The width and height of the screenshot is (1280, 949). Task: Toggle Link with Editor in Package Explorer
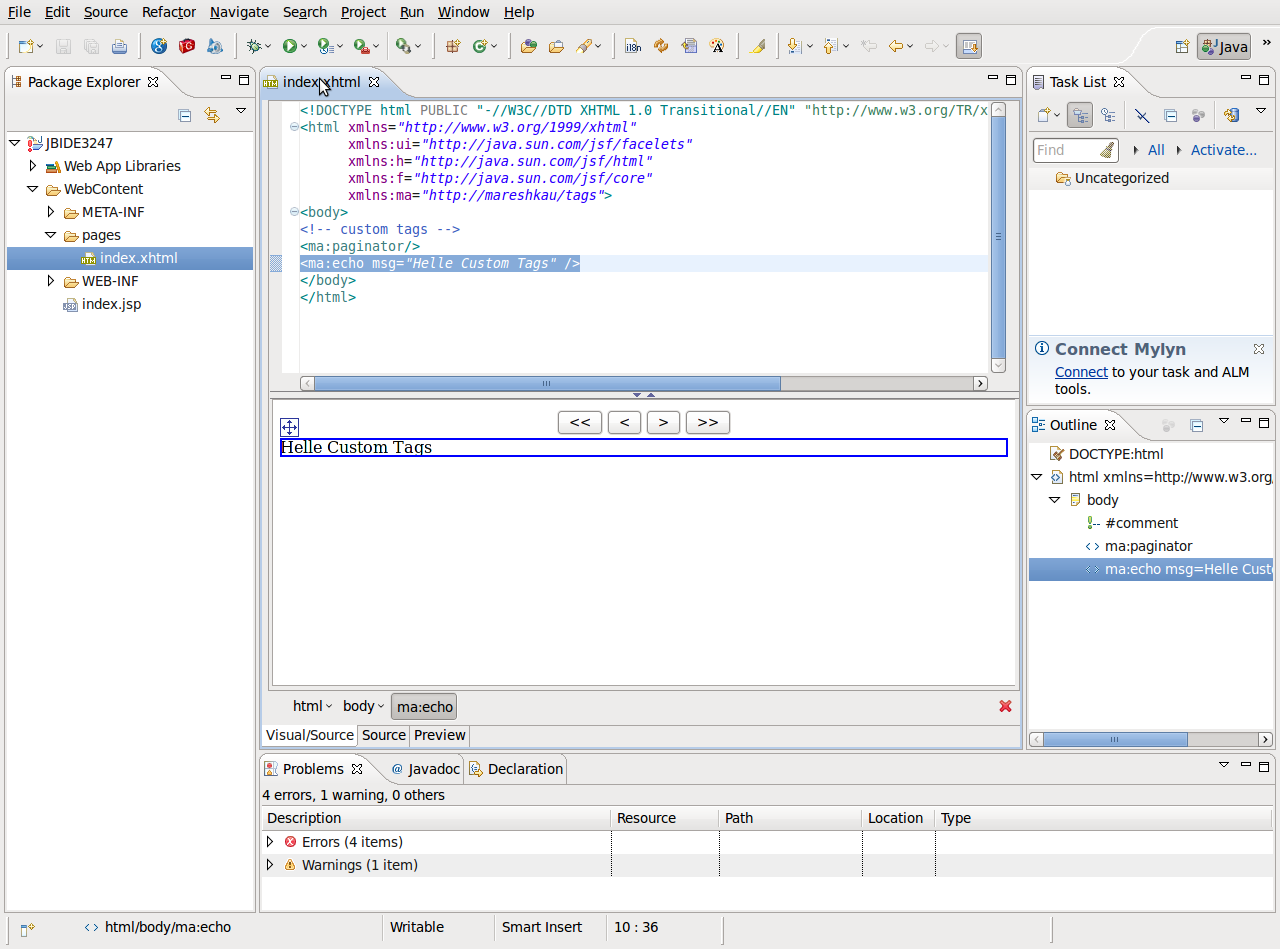click(x=211, y=115)
